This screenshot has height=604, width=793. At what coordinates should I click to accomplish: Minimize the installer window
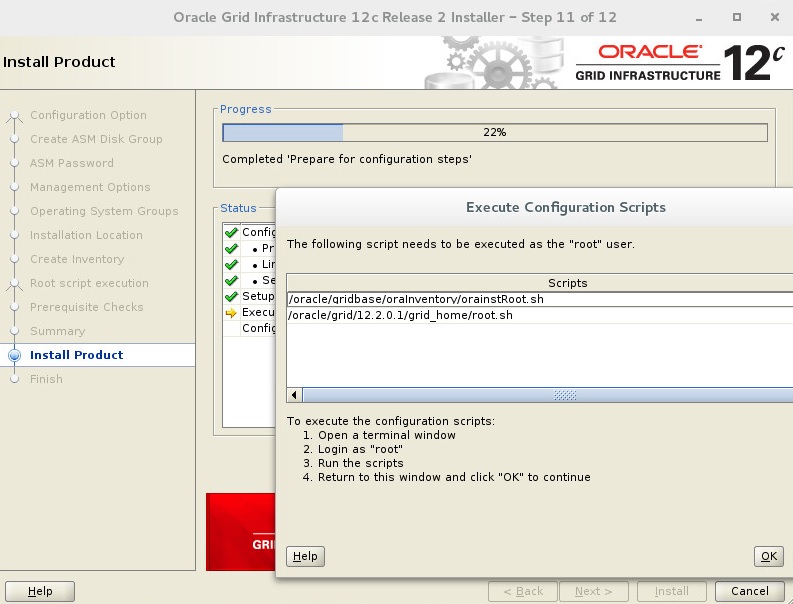pyautogui.click(x=699, y=18)
